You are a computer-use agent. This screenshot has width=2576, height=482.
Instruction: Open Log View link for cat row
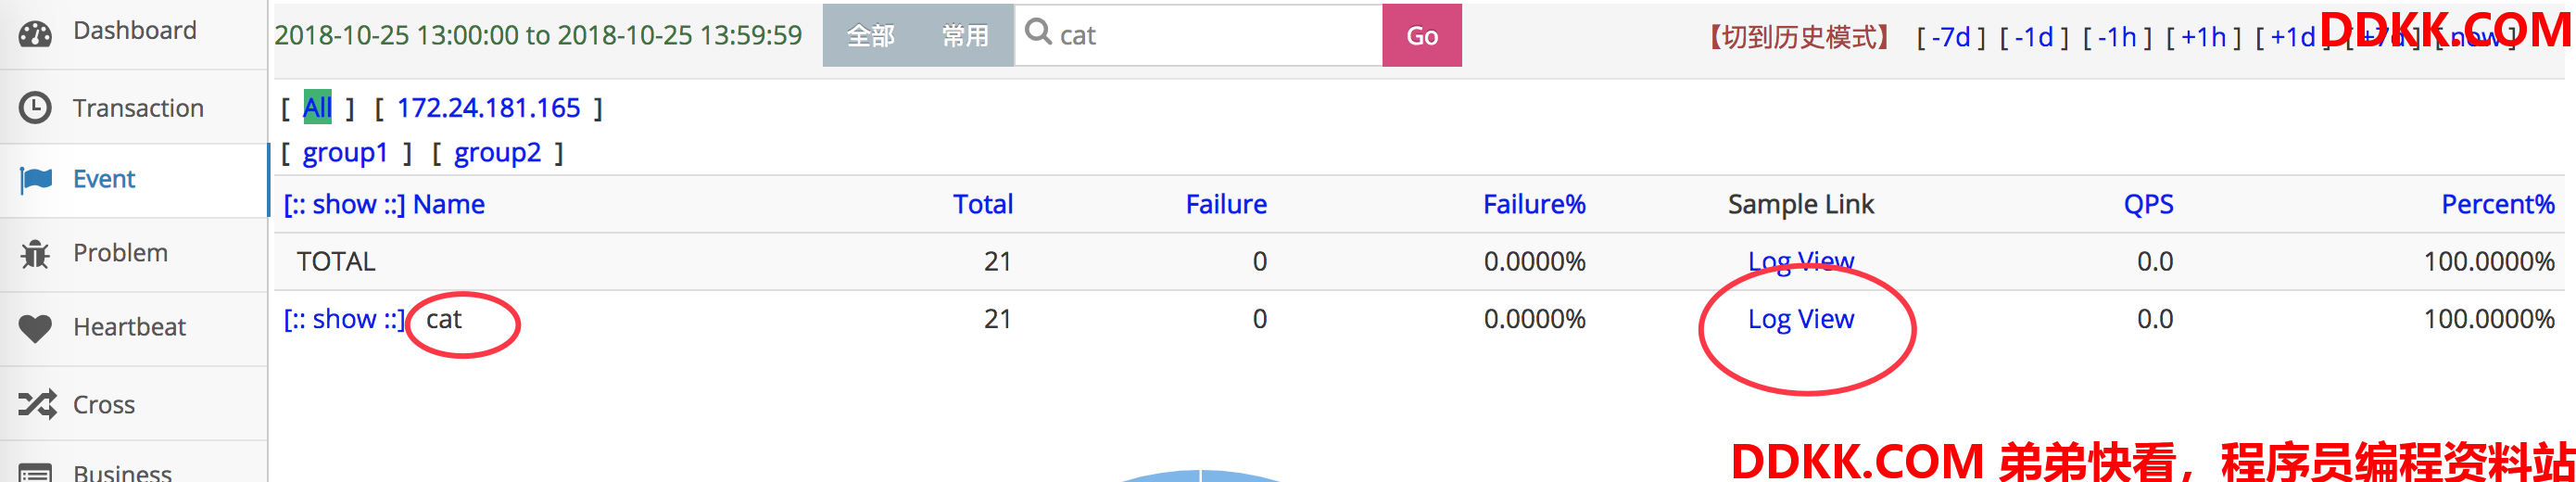[x=1800, y=319]
